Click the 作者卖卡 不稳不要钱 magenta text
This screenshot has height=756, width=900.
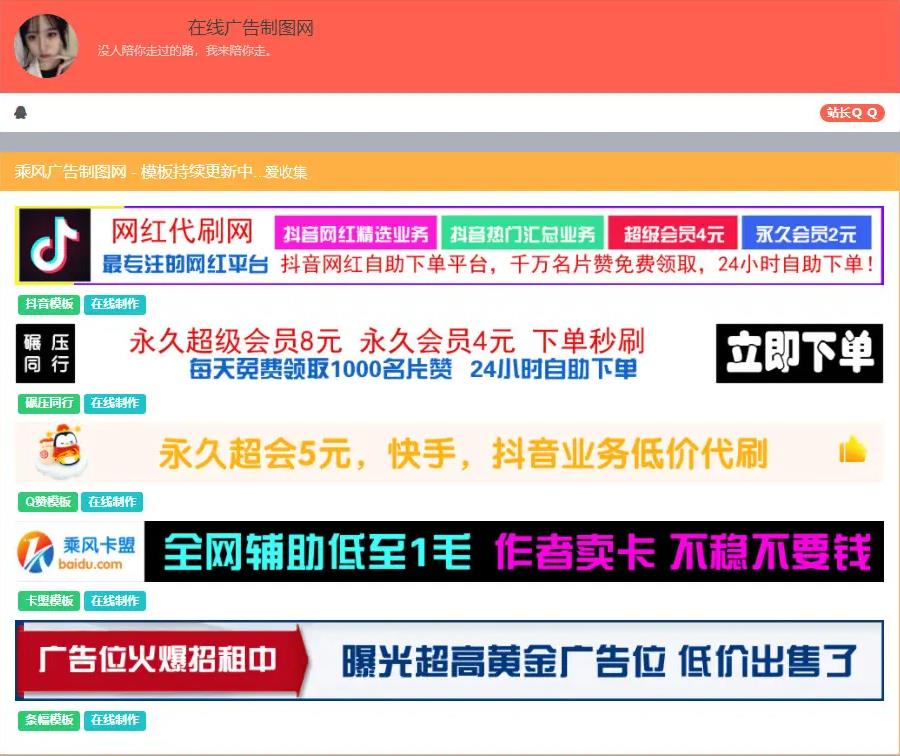coord(683,552)
